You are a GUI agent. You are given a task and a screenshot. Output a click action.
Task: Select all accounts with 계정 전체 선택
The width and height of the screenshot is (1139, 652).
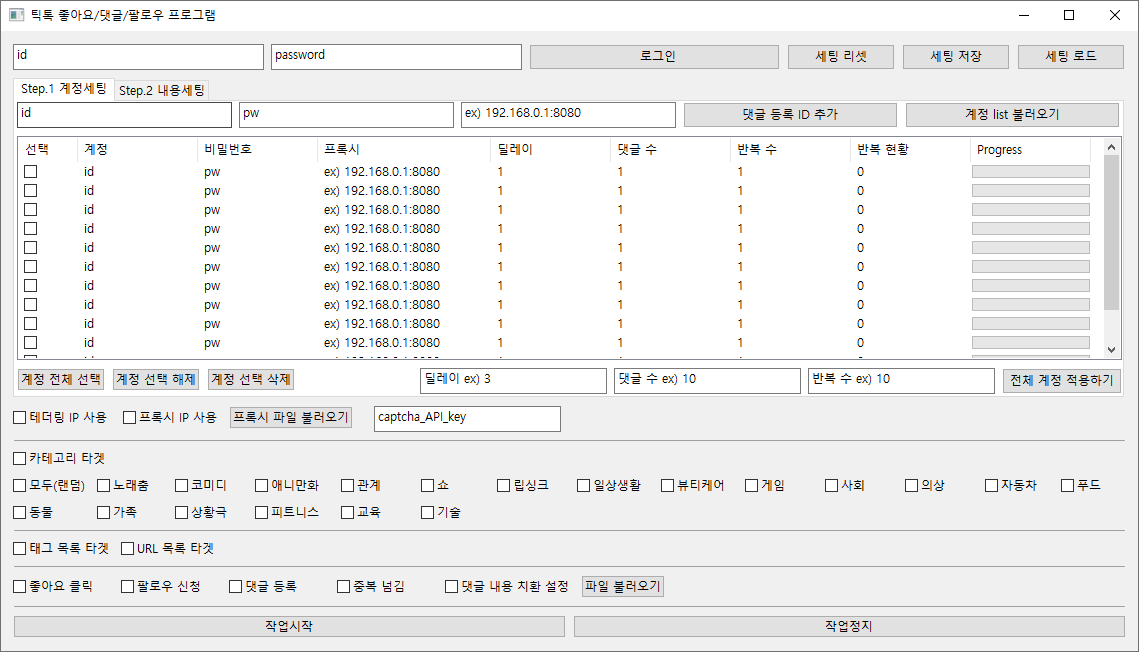[x=61, y=380]
